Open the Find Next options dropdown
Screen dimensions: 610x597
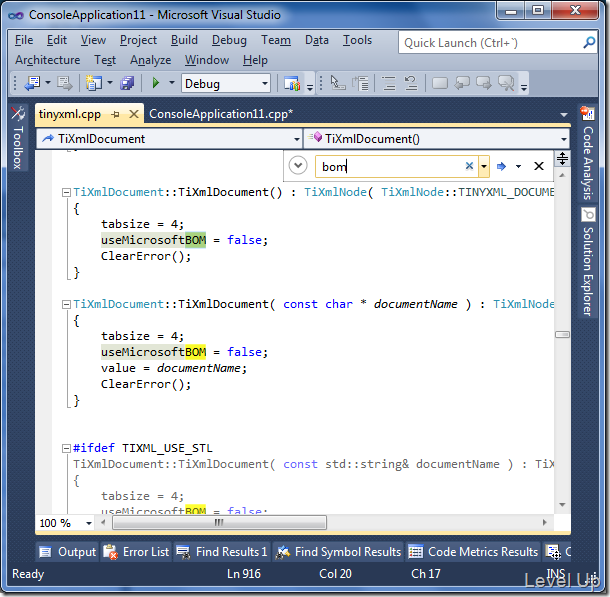[x=518, y=166]
